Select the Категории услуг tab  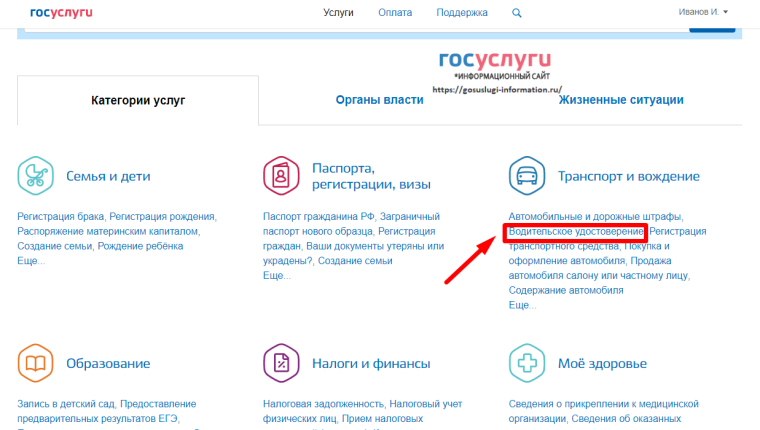[x=138, y=100]
